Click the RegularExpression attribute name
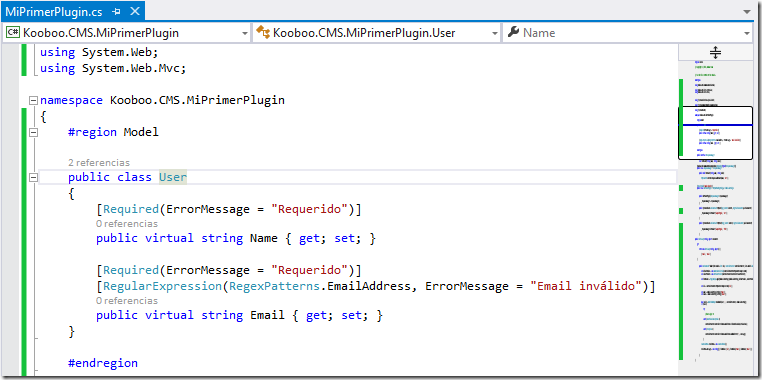Image resolution: width=762 pixels, height=380 pixels. [163, 286]
